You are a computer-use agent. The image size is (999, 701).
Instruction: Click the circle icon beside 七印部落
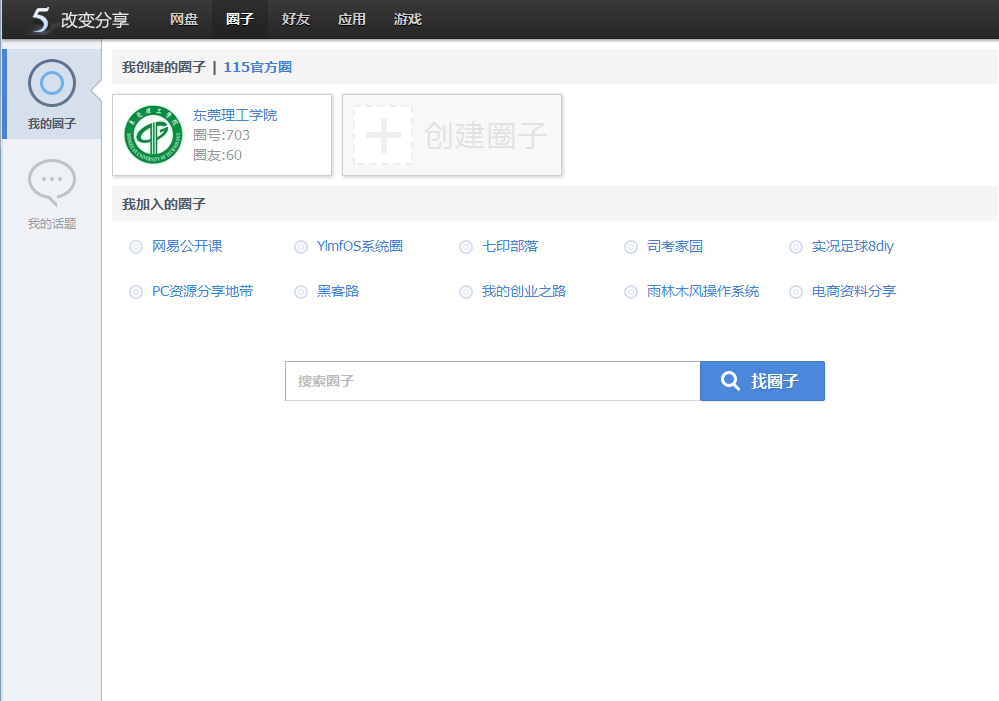466,247
